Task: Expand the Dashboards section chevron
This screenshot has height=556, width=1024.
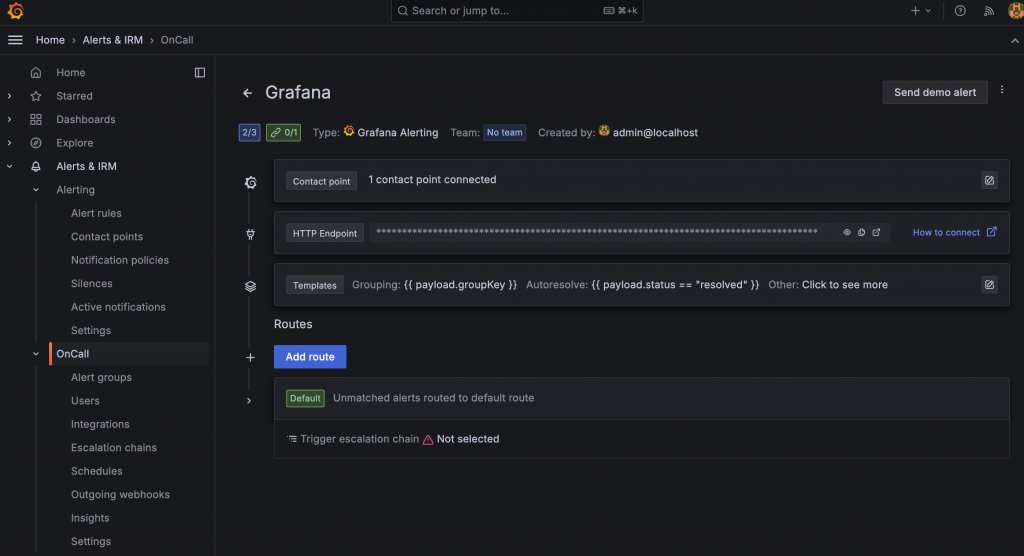Action: (9, 120)
